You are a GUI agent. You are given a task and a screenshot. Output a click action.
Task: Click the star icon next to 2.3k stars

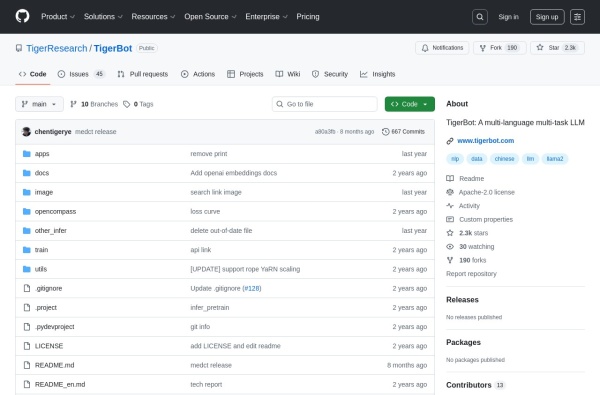coord(450,233)
